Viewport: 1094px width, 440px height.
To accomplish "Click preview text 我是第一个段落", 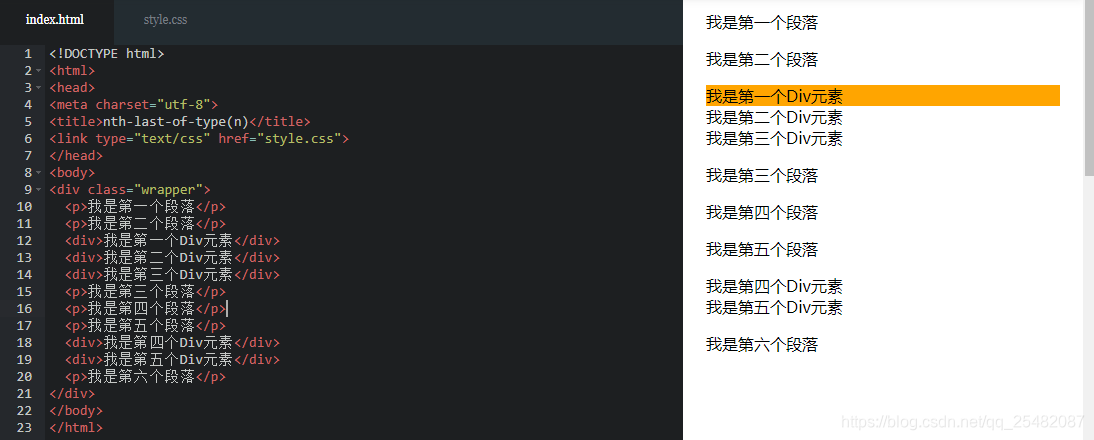I will [x=761, y=23].
